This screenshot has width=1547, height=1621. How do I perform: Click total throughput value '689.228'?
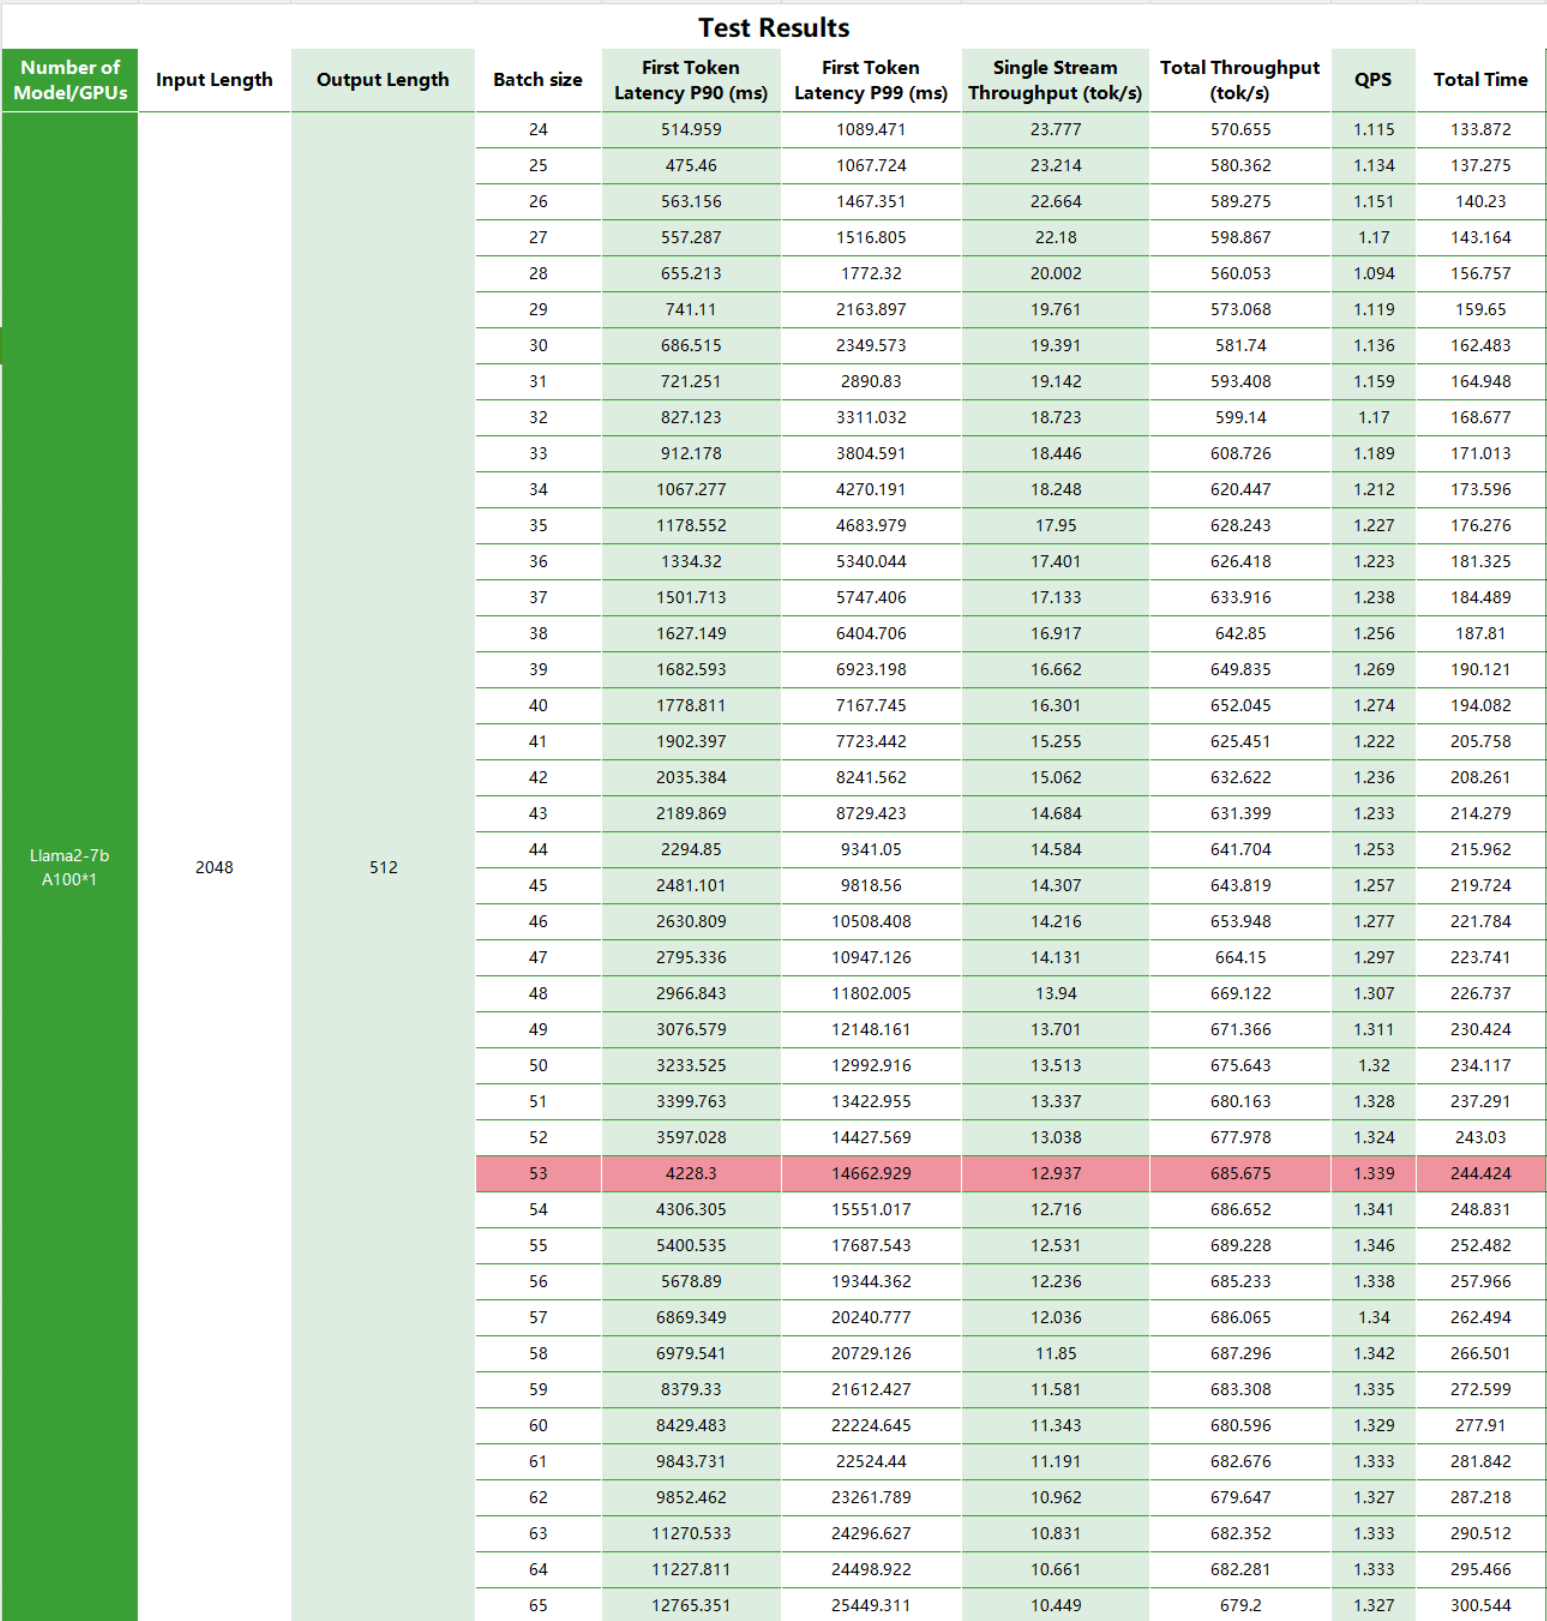(1240, 1245)
